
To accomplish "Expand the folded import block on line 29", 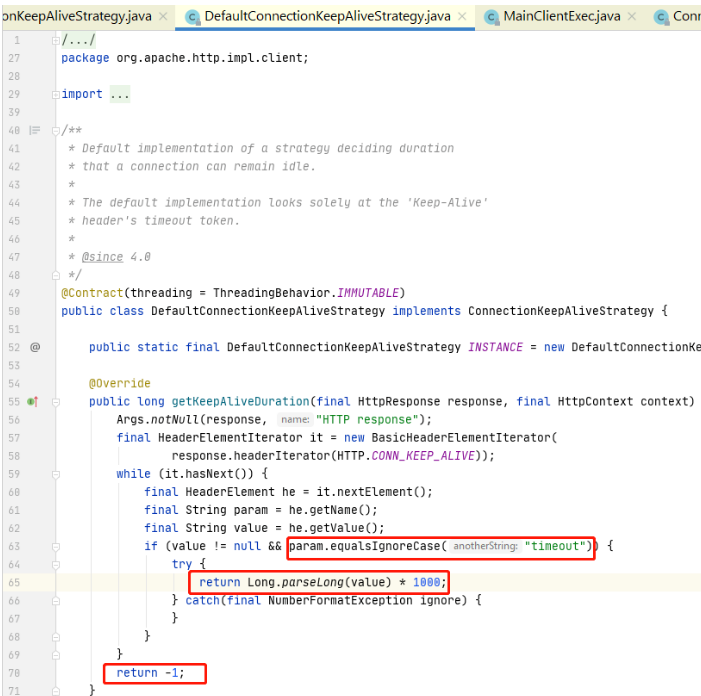I will click(x=55, y=95).
